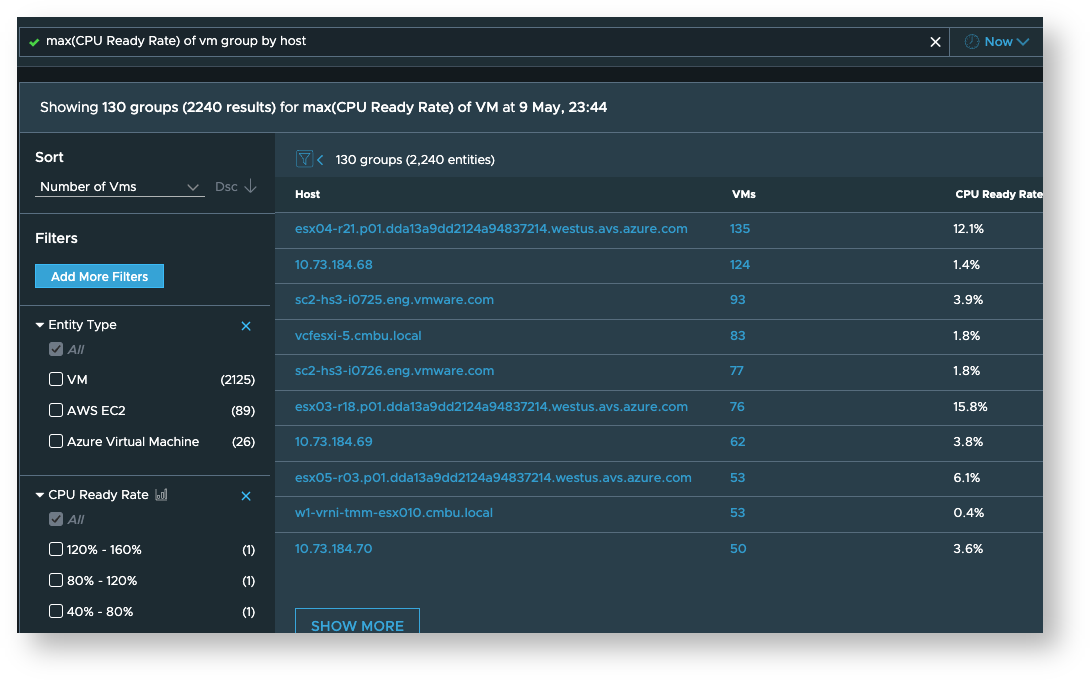Viewport: 1091px width, 681px height.
Task: Toggle descending sort arrow icon
Action: click(x=250, y=186)
